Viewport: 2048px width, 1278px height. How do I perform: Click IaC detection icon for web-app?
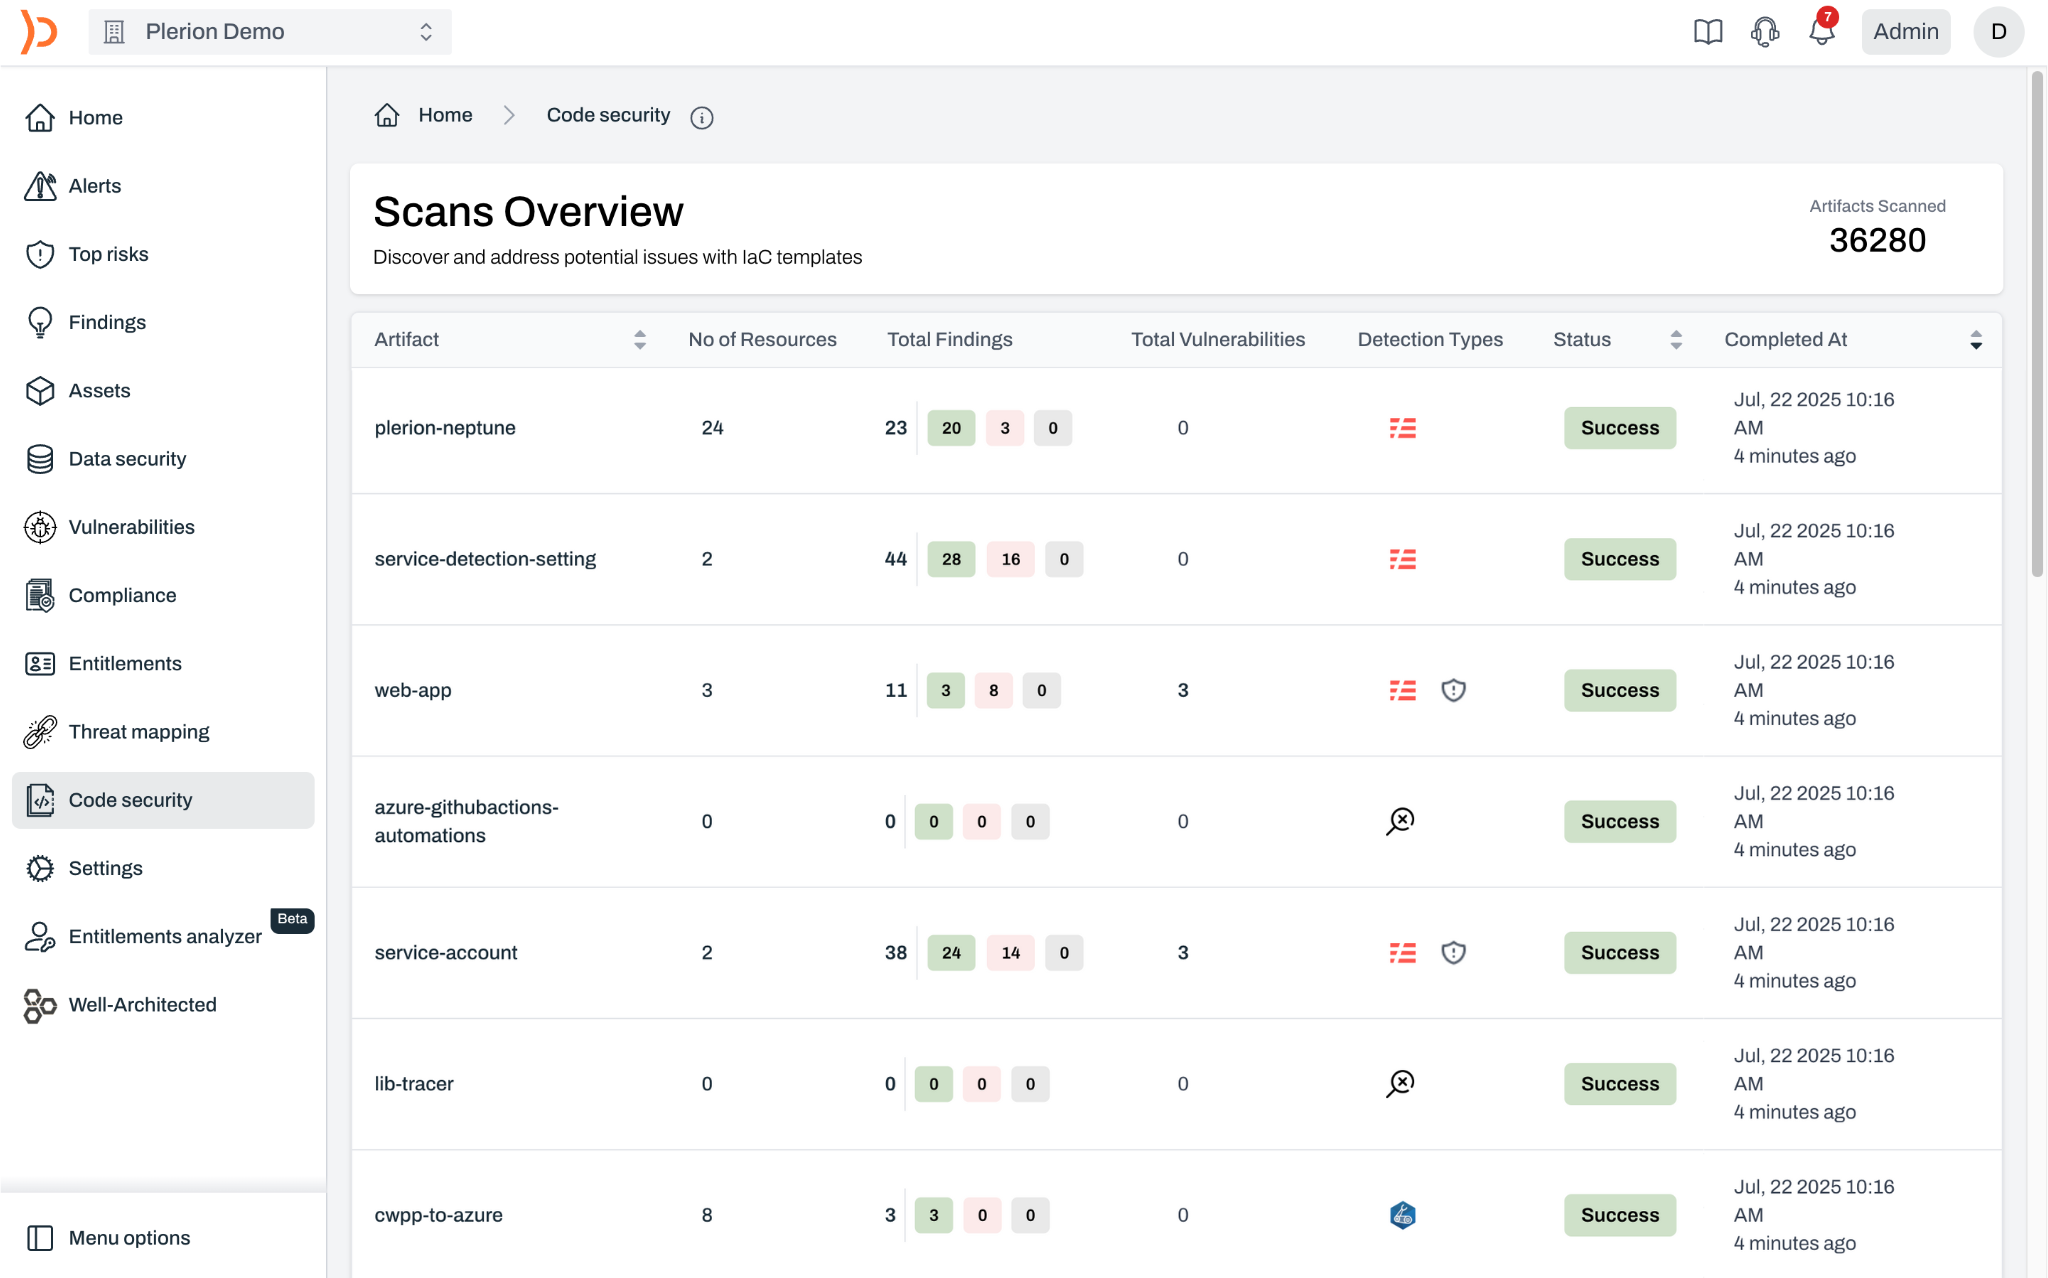(1402, 690)
